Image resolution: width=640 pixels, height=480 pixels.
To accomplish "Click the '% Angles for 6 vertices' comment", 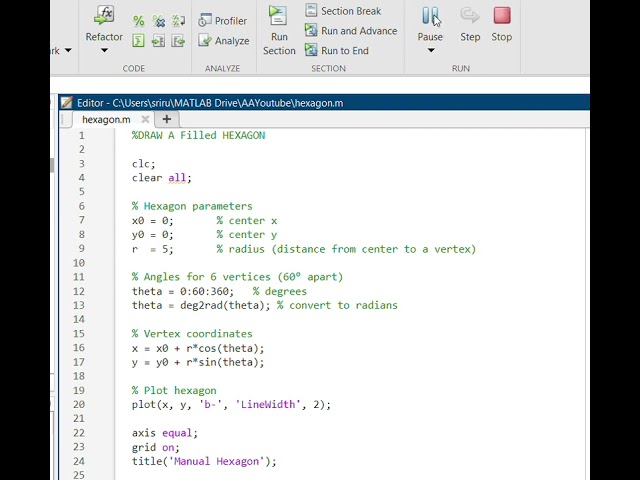I will [237, 277].
